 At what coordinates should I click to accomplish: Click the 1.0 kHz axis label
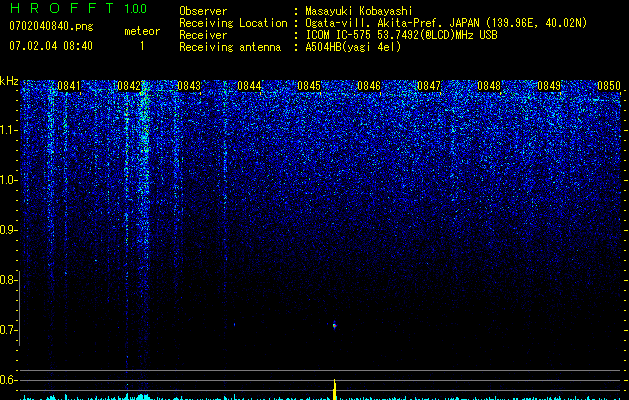click(8, 180)
